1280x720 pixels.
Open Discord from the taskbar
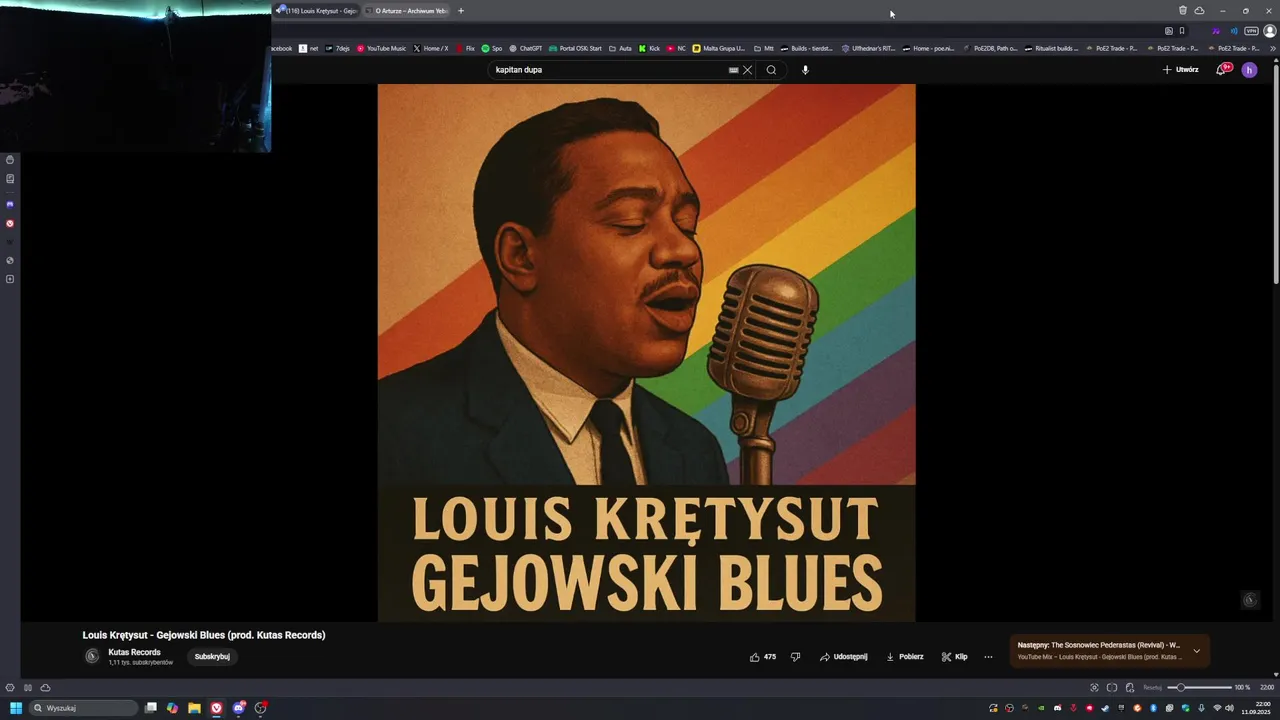tap(239, 708)
